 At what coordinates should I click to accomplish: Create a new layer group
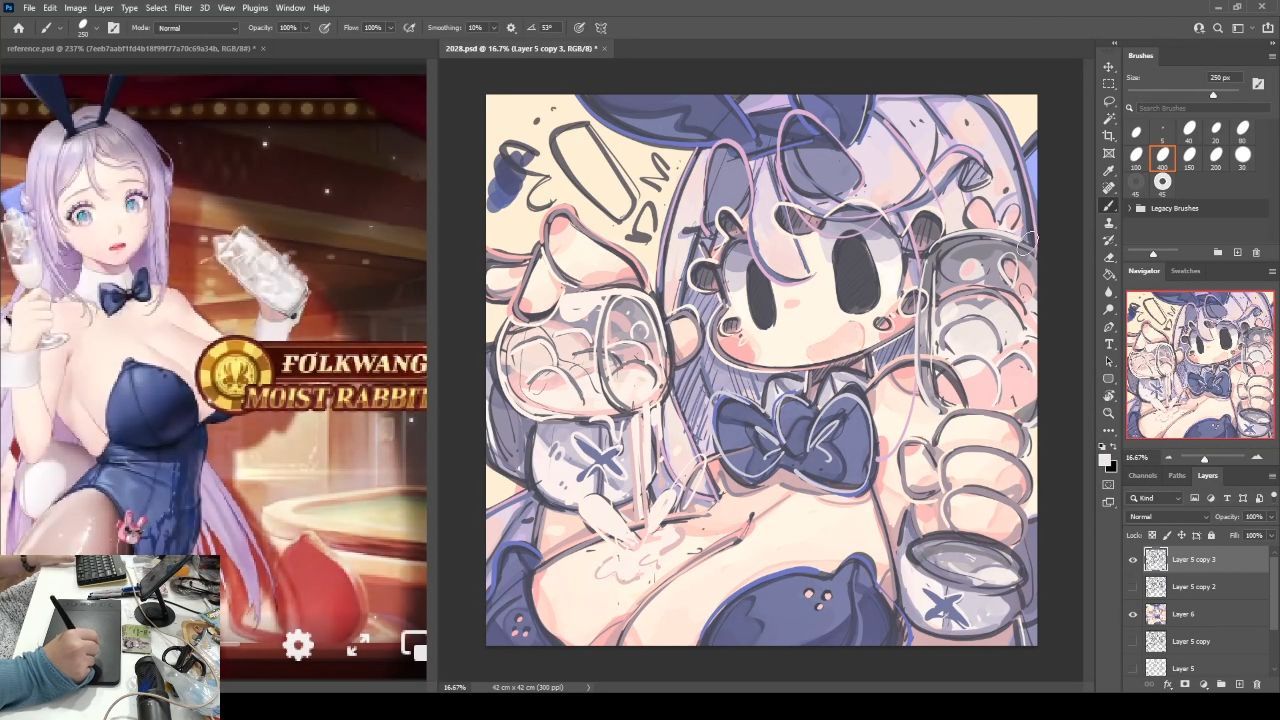[1221, 685]
